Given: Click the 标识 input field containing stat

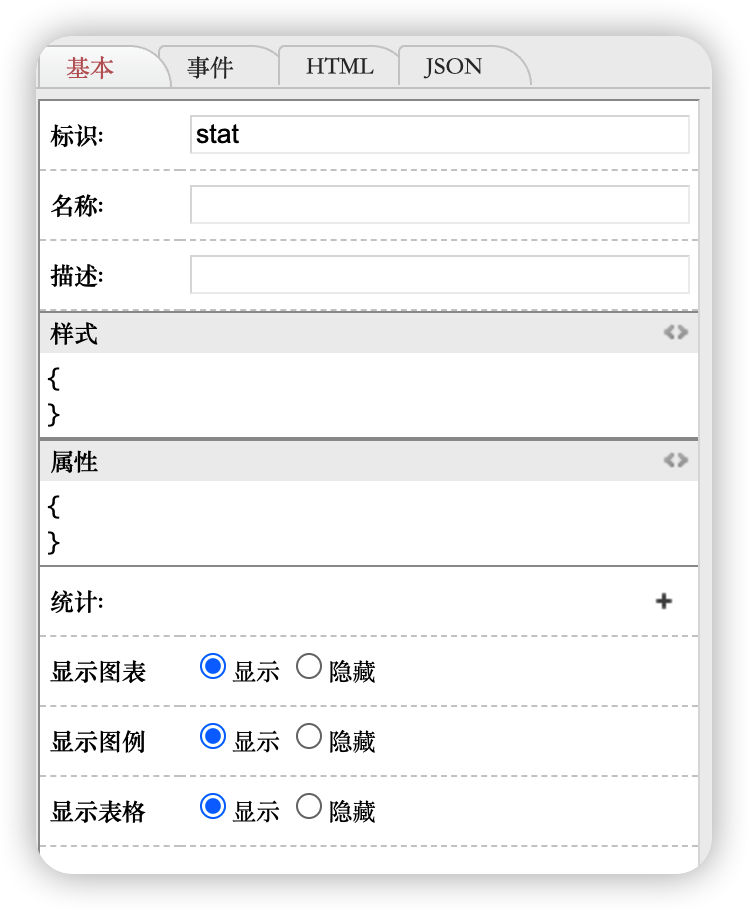Looking at the screenshot, I should coord(439,135).
